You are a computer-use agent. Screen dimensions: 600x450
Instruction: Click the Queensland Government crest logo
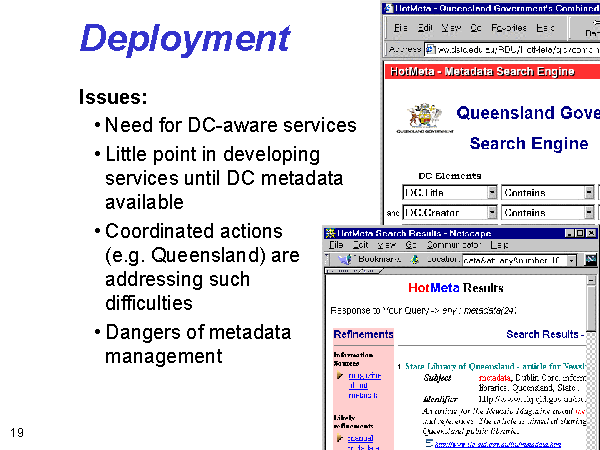(x=425, y=116)
